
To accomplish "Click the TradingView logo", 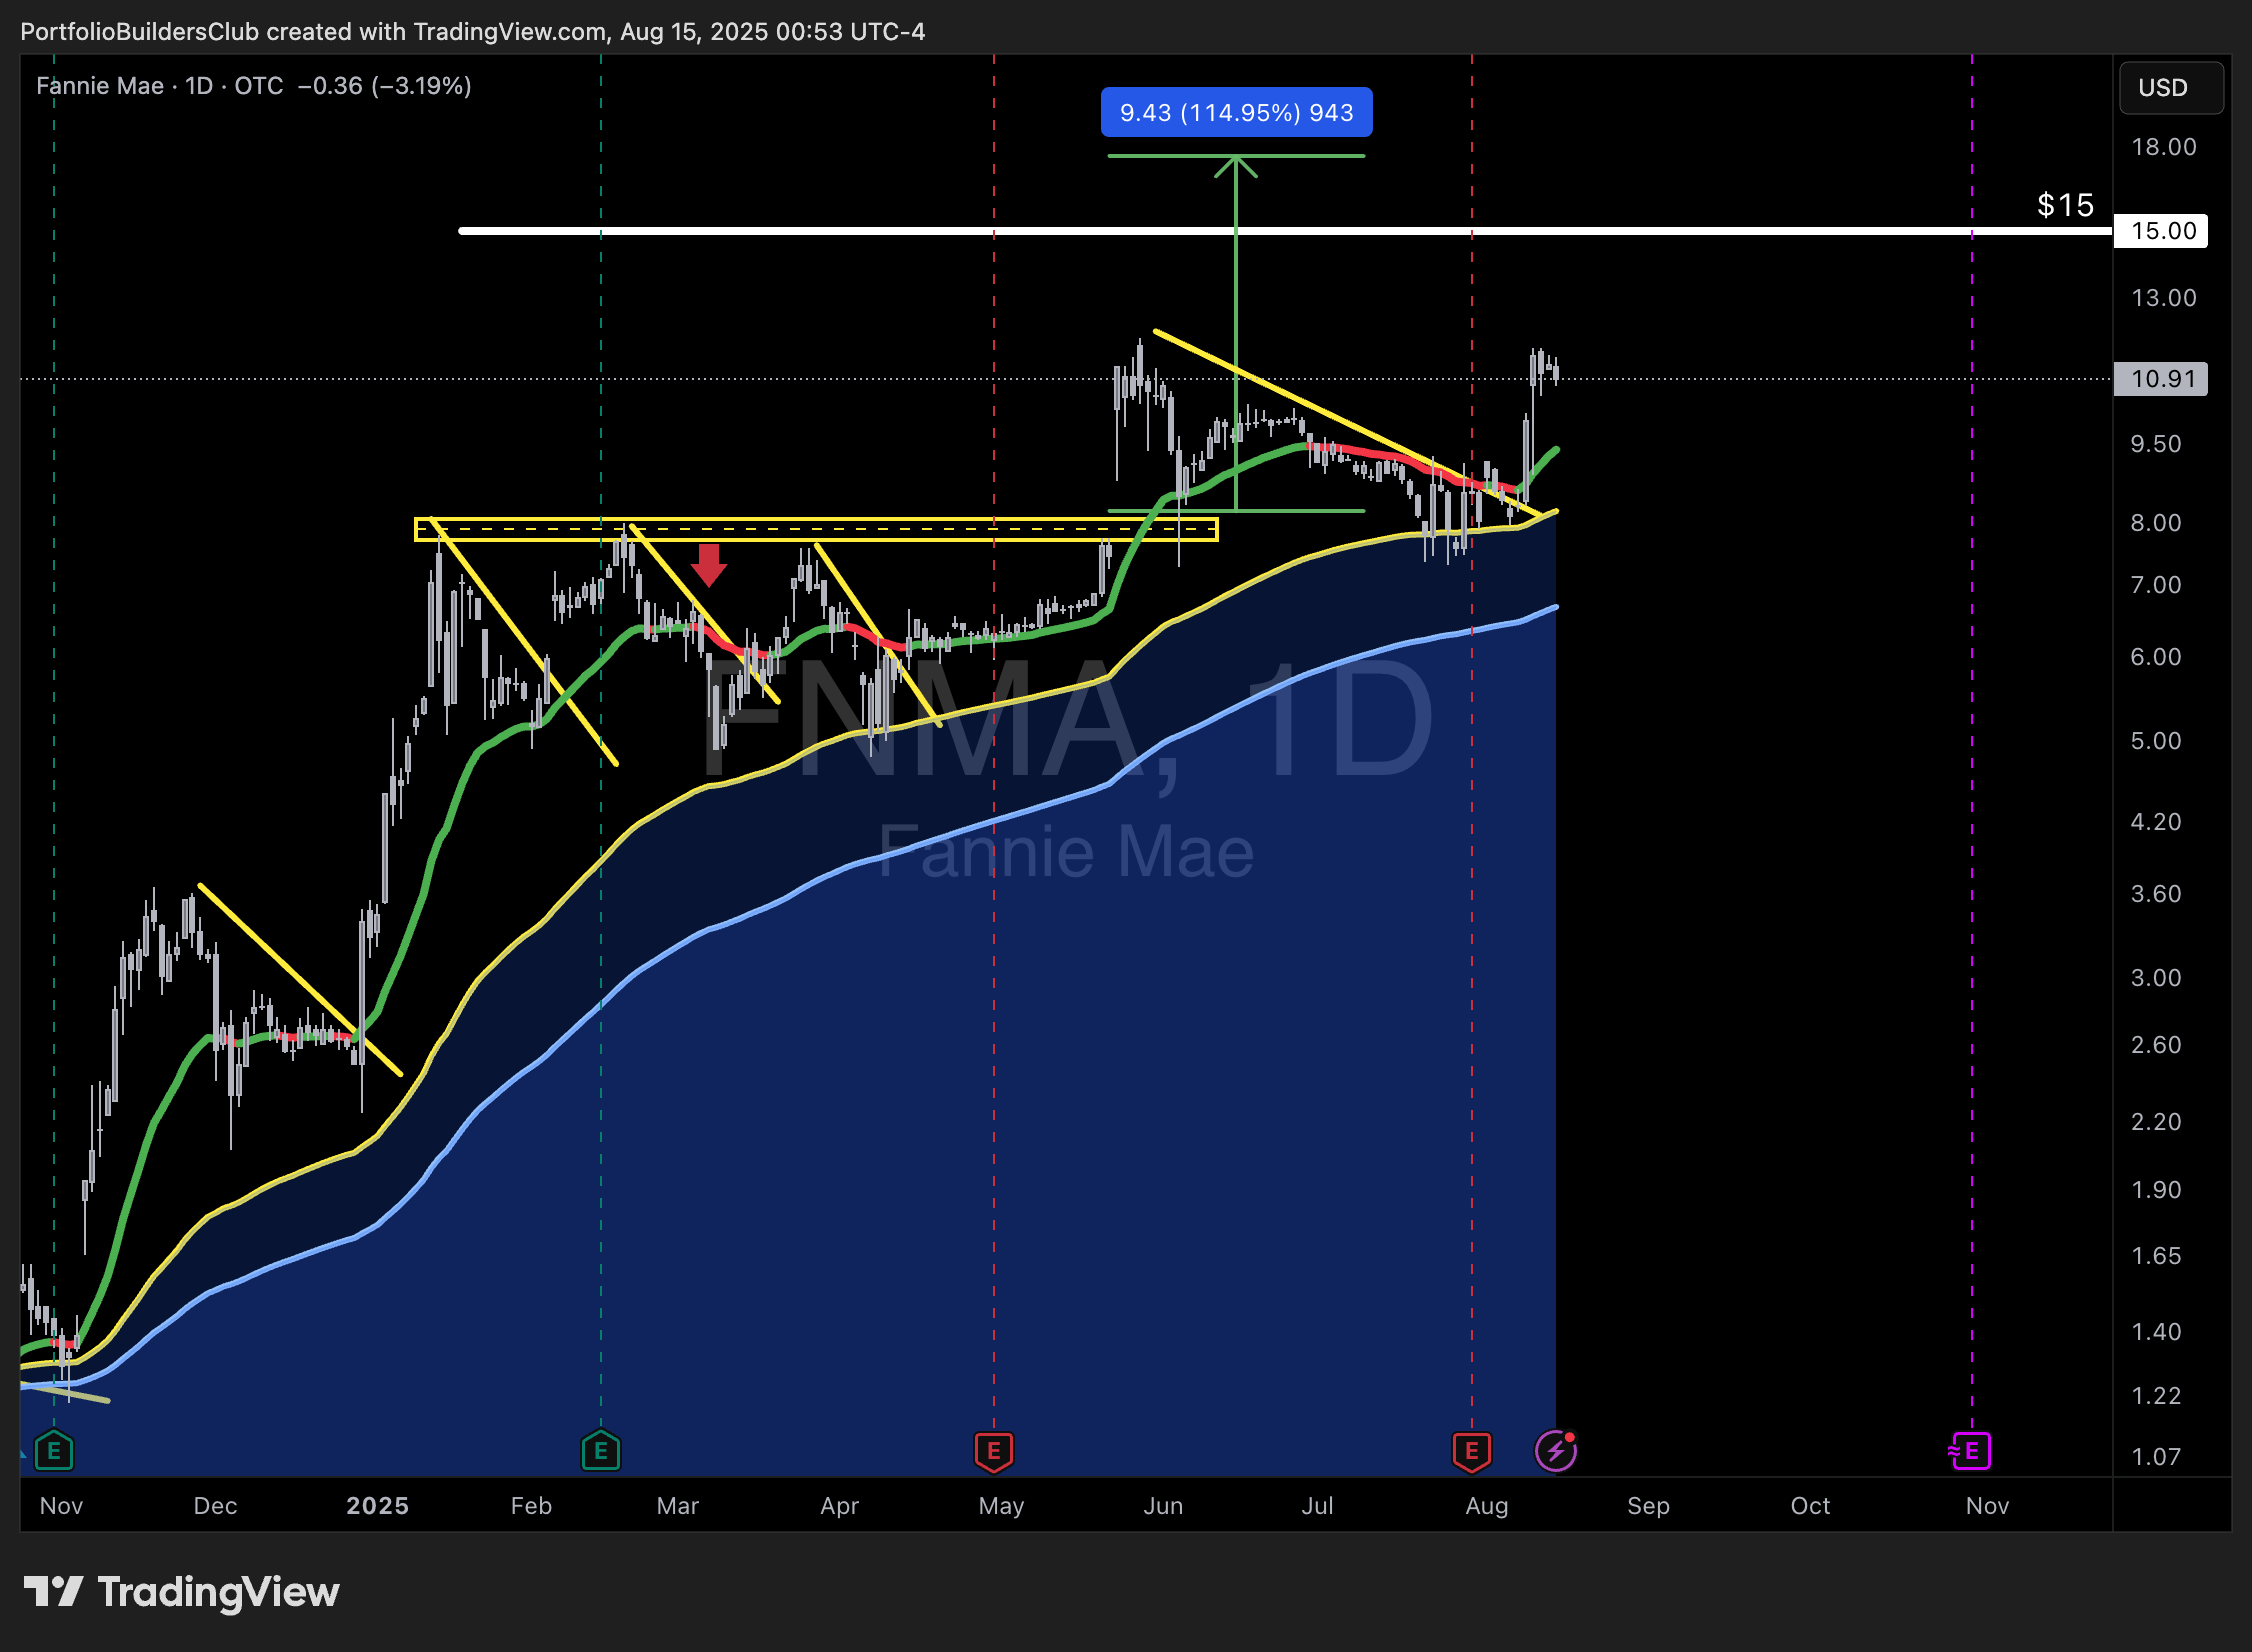I will click(x=181, y=1592).
